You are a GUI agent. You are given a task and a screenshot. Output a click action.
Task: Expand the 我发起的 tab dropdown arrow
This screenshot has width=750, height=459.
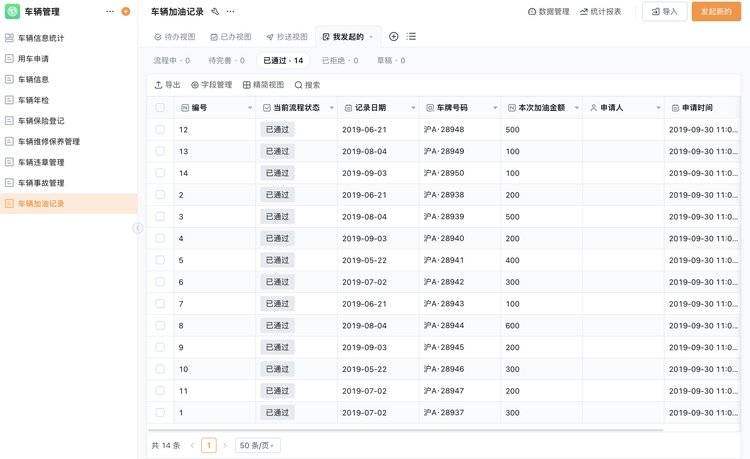[372, 36]
